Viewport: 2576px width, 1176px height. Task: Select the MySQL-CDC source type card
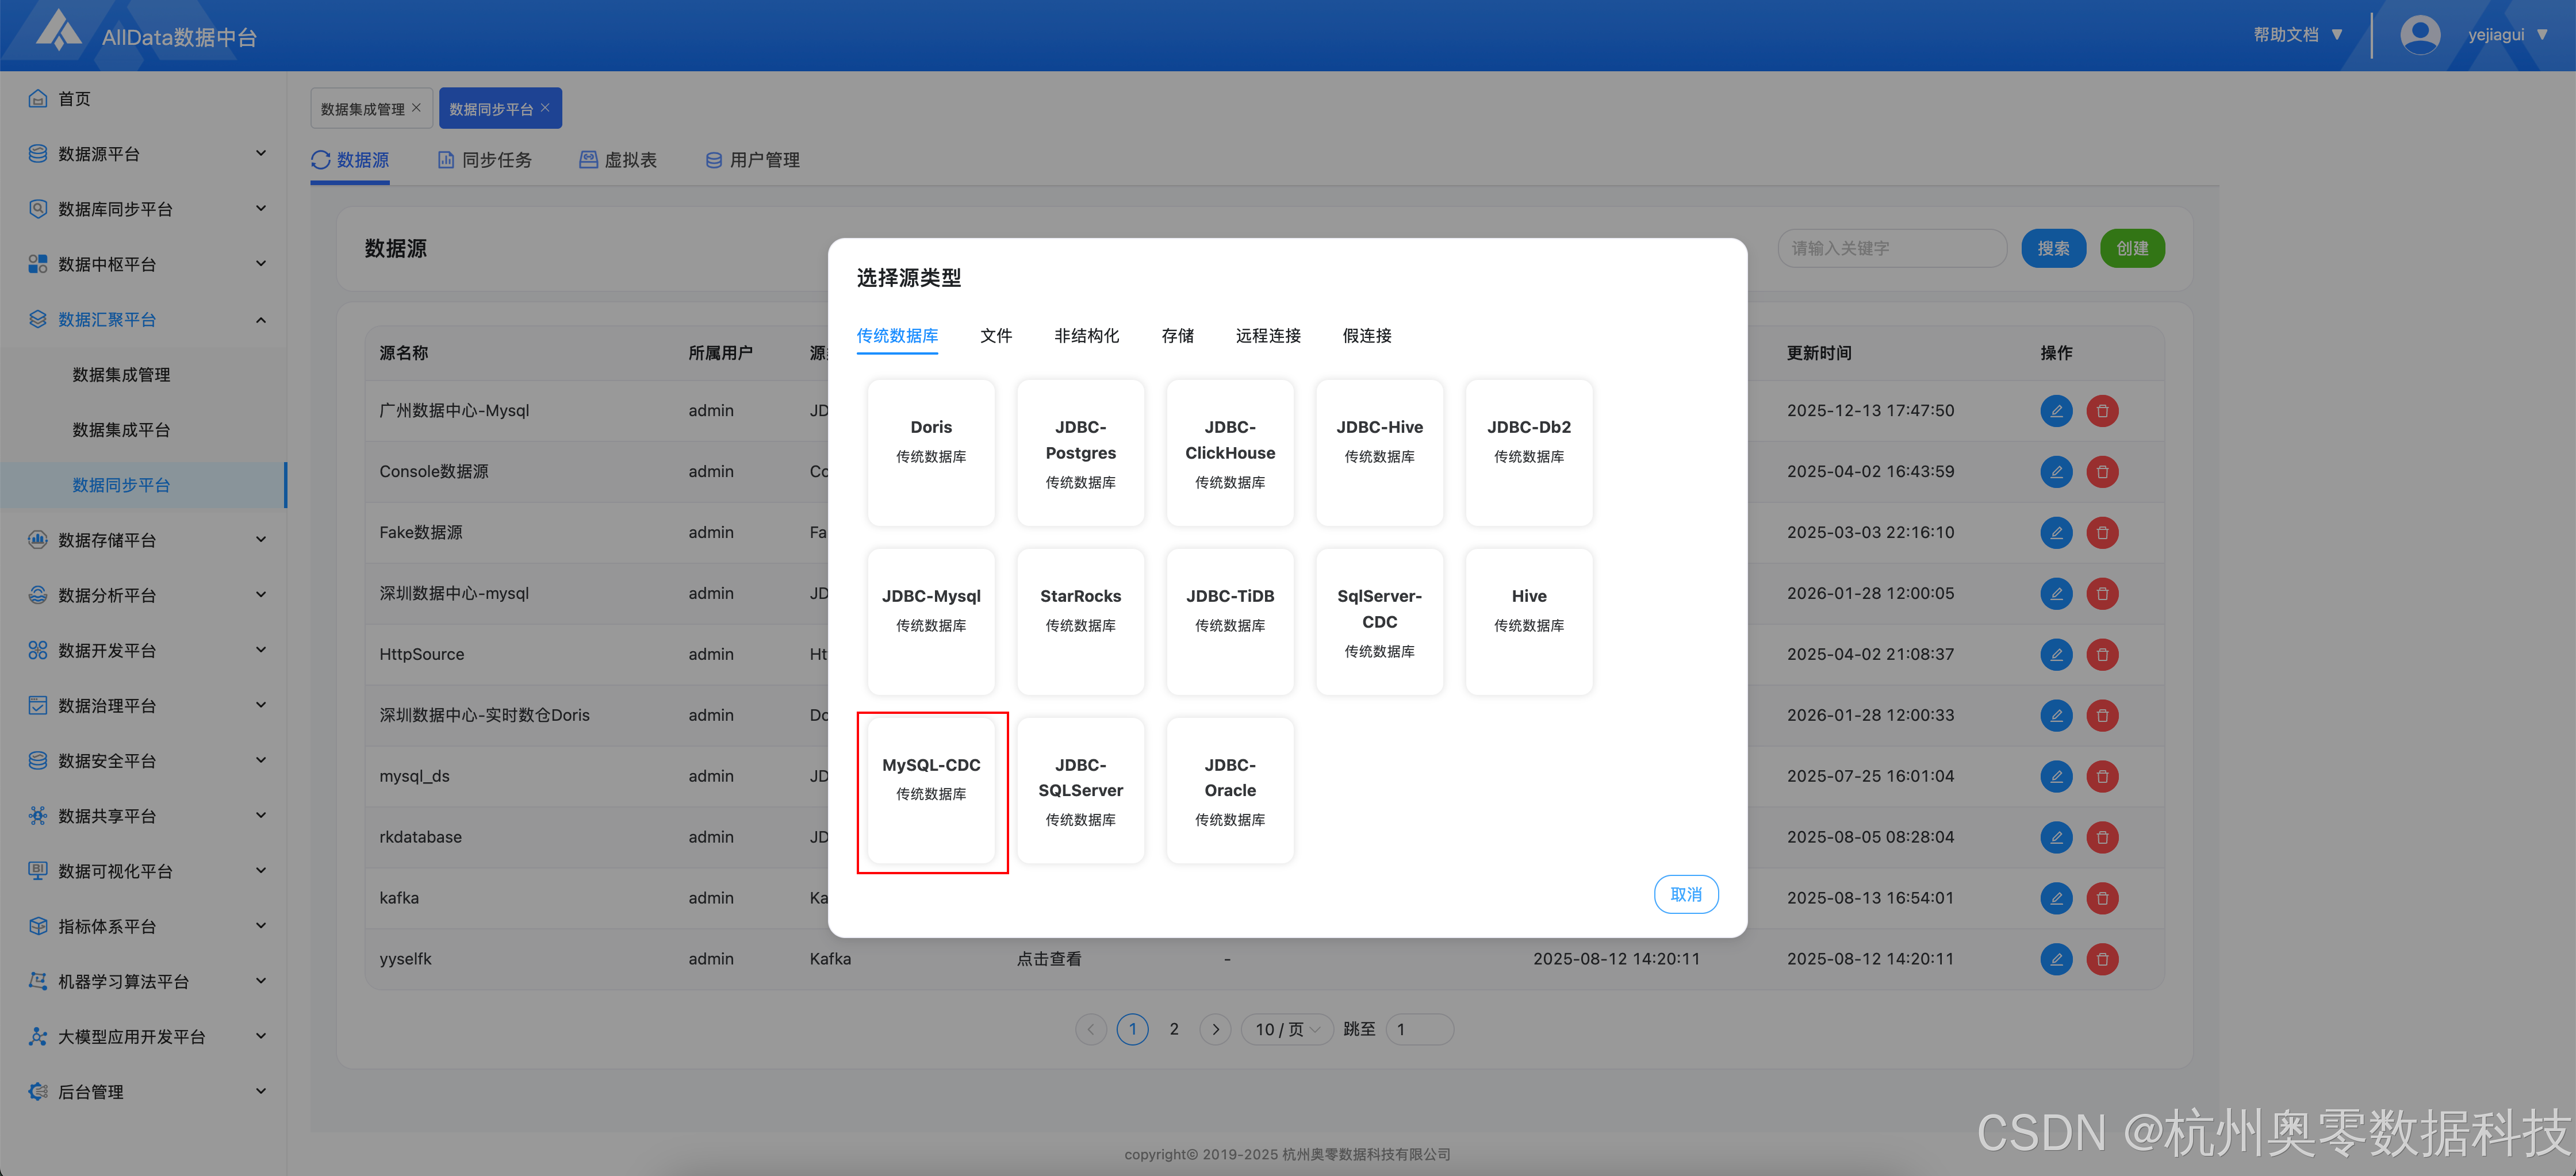point(931,790)
